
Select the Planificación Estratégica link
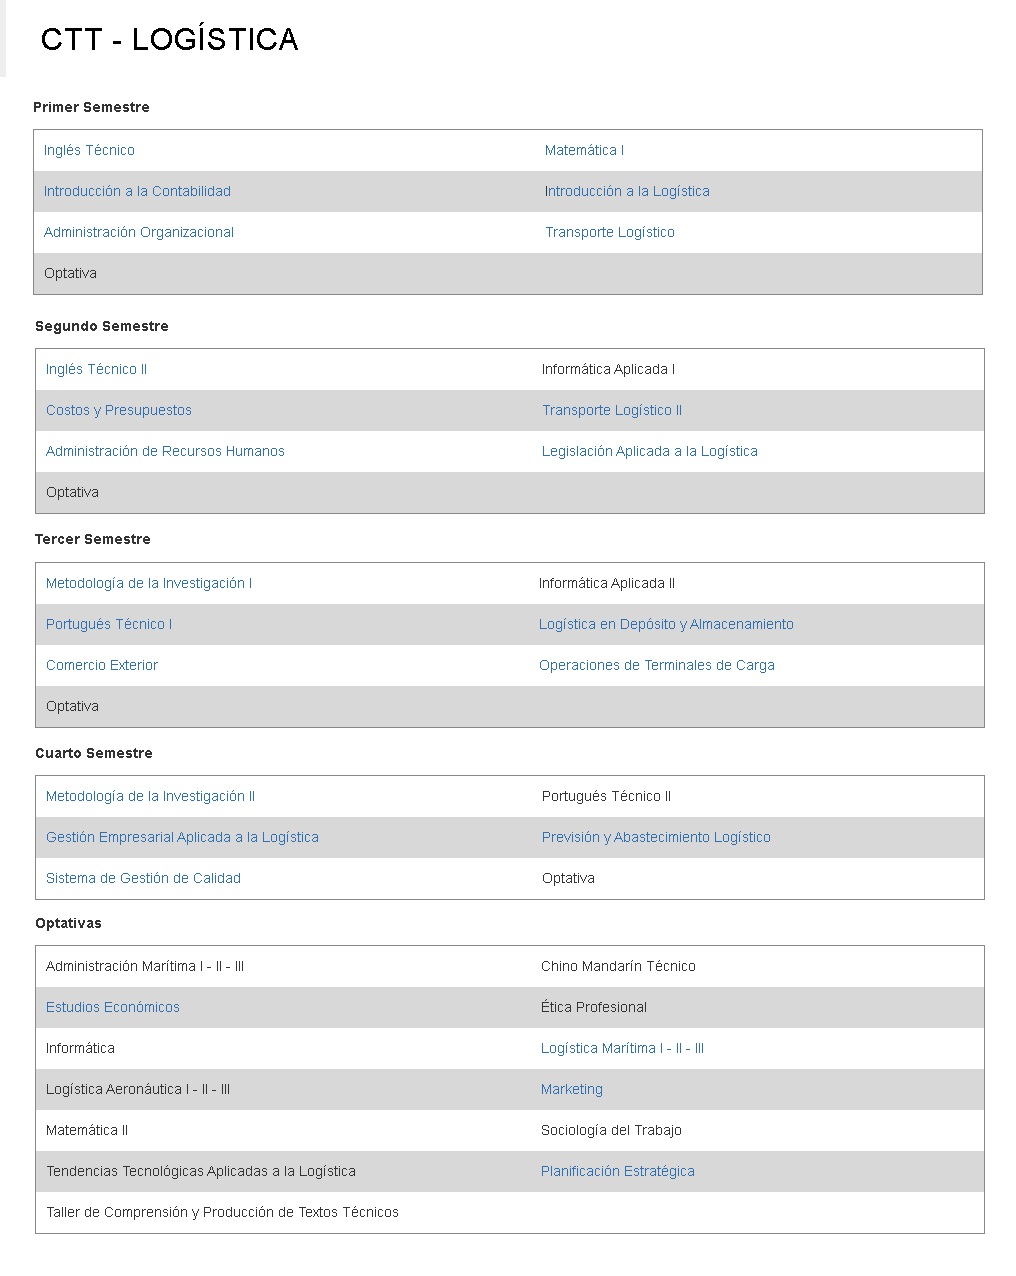618,1171
